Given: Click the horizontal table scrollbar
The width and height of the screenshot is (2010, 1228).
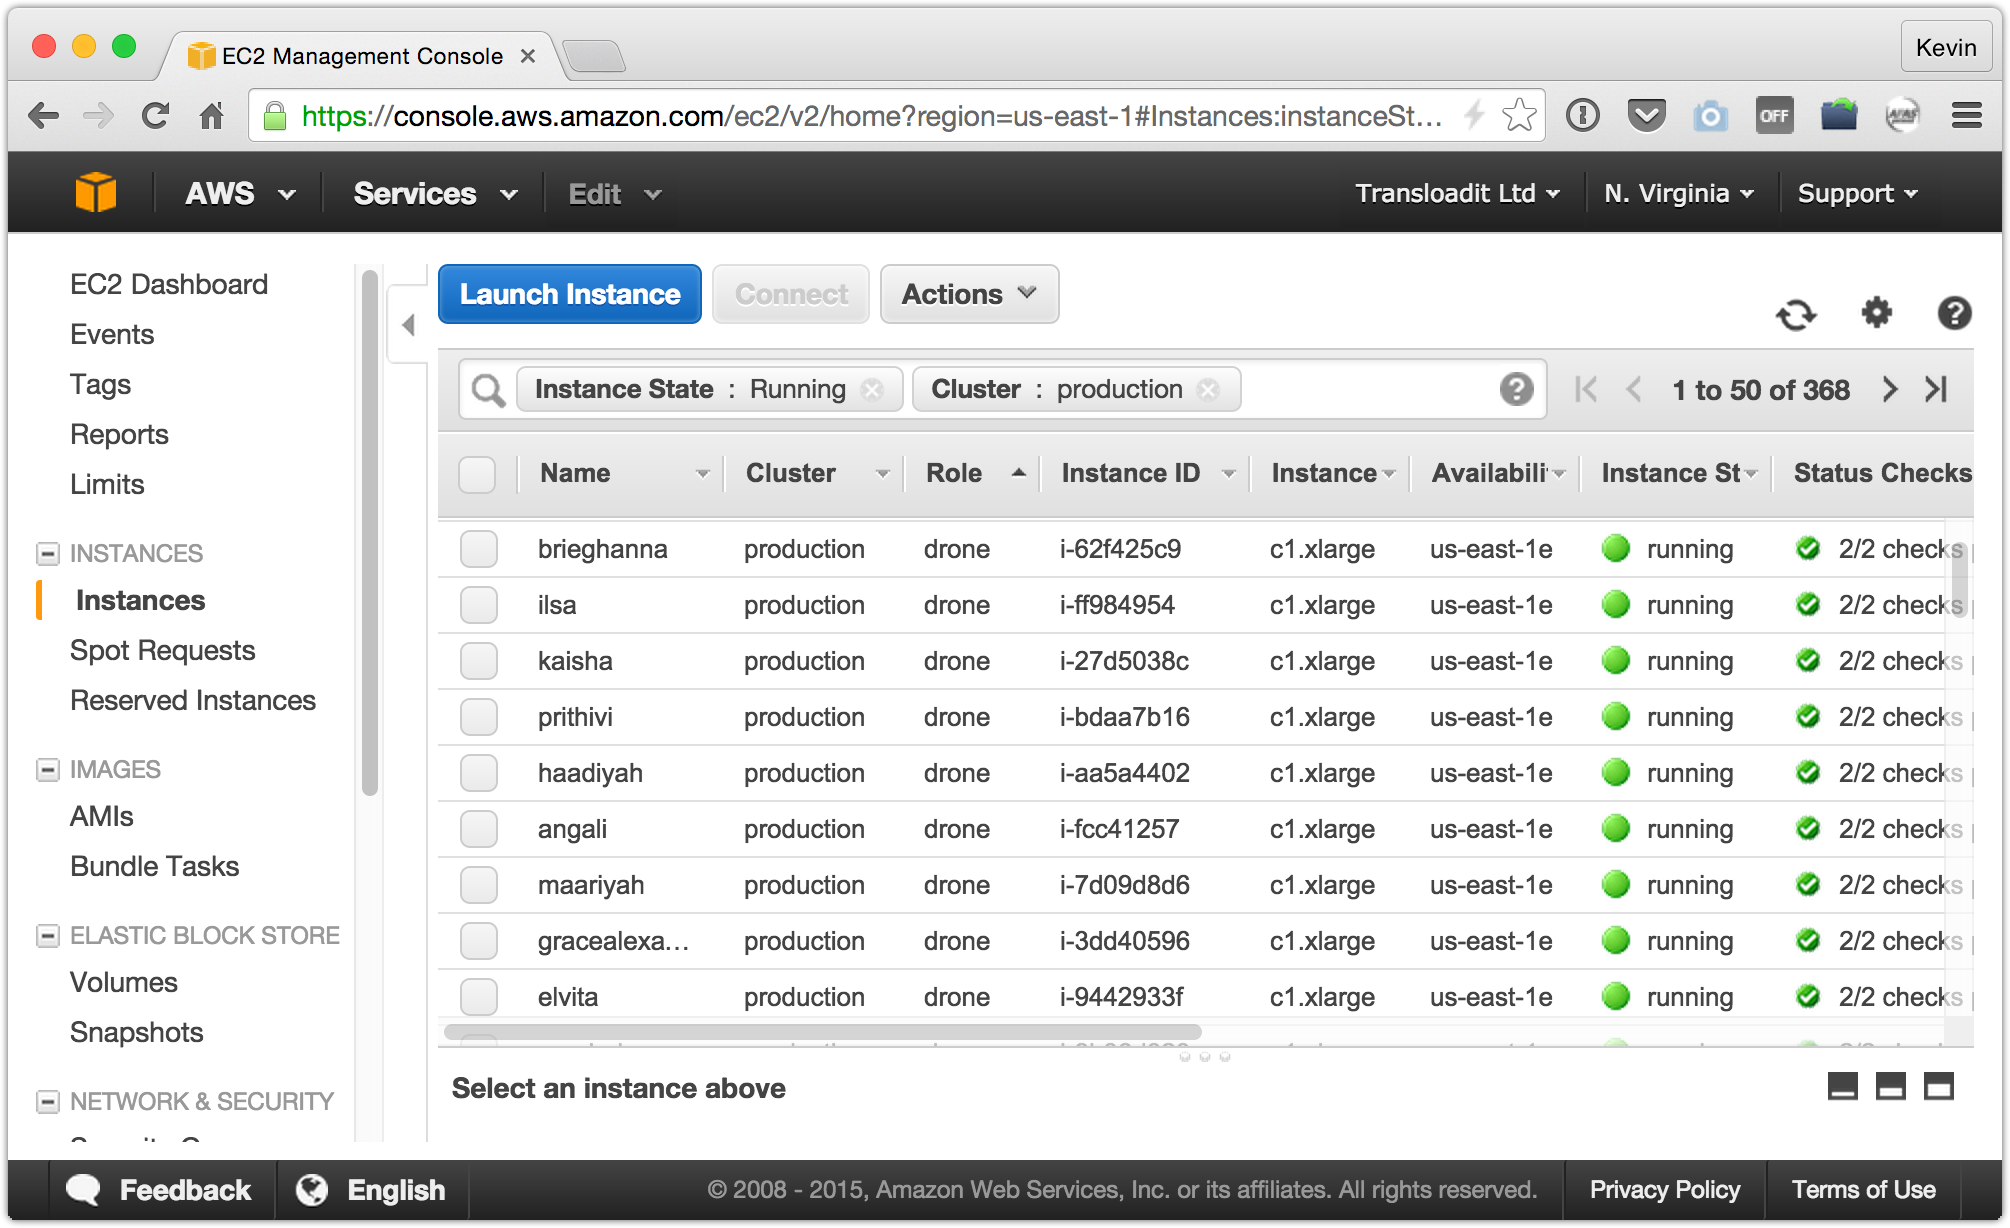Looking at the screenshot, I should coord(822,1031).
